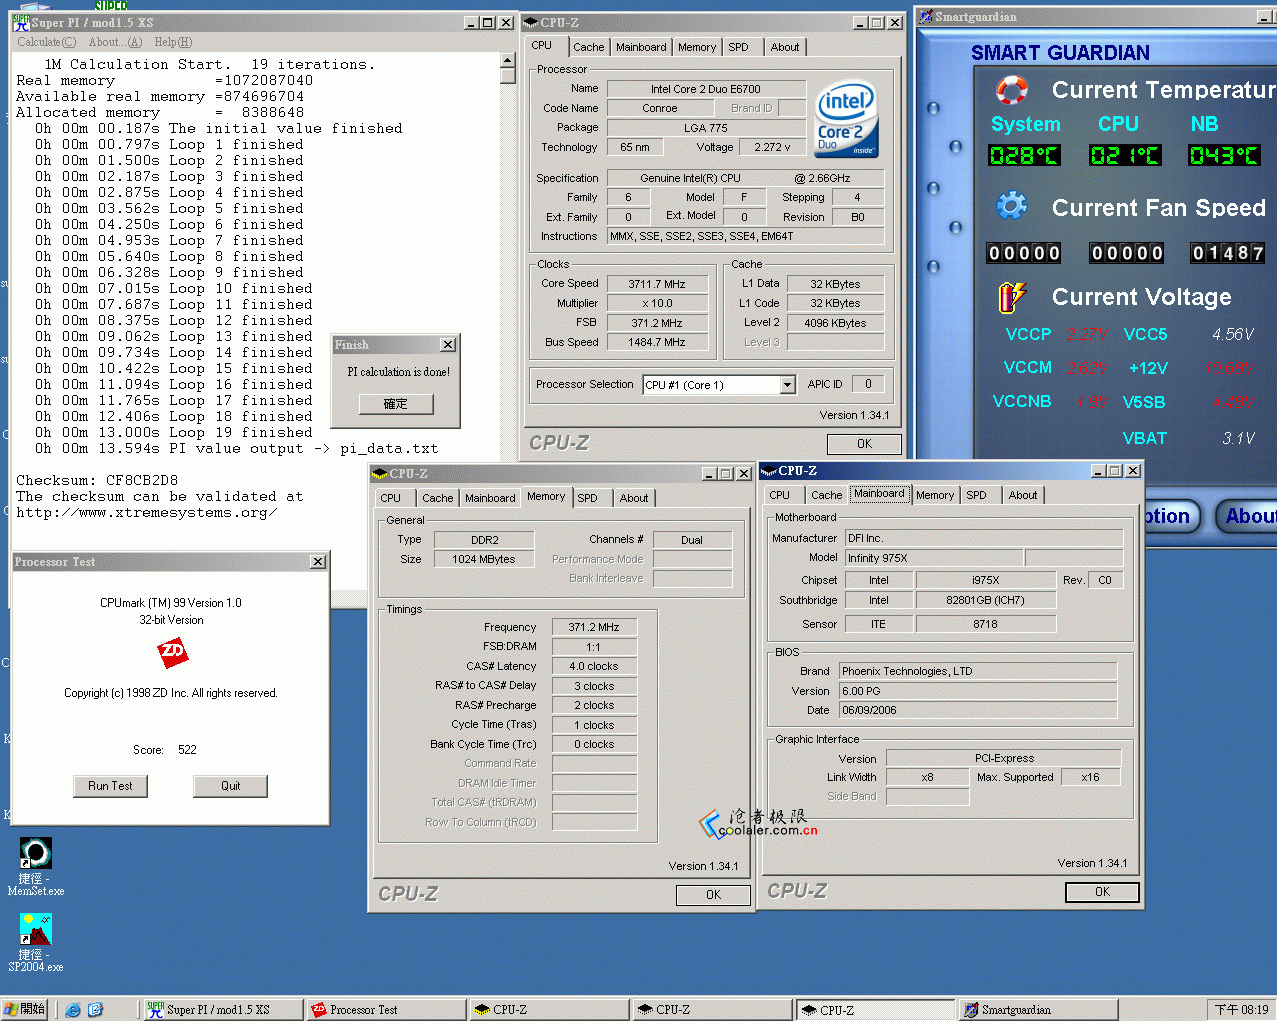Open the Calculate menu in Super PI

[46, 42]
